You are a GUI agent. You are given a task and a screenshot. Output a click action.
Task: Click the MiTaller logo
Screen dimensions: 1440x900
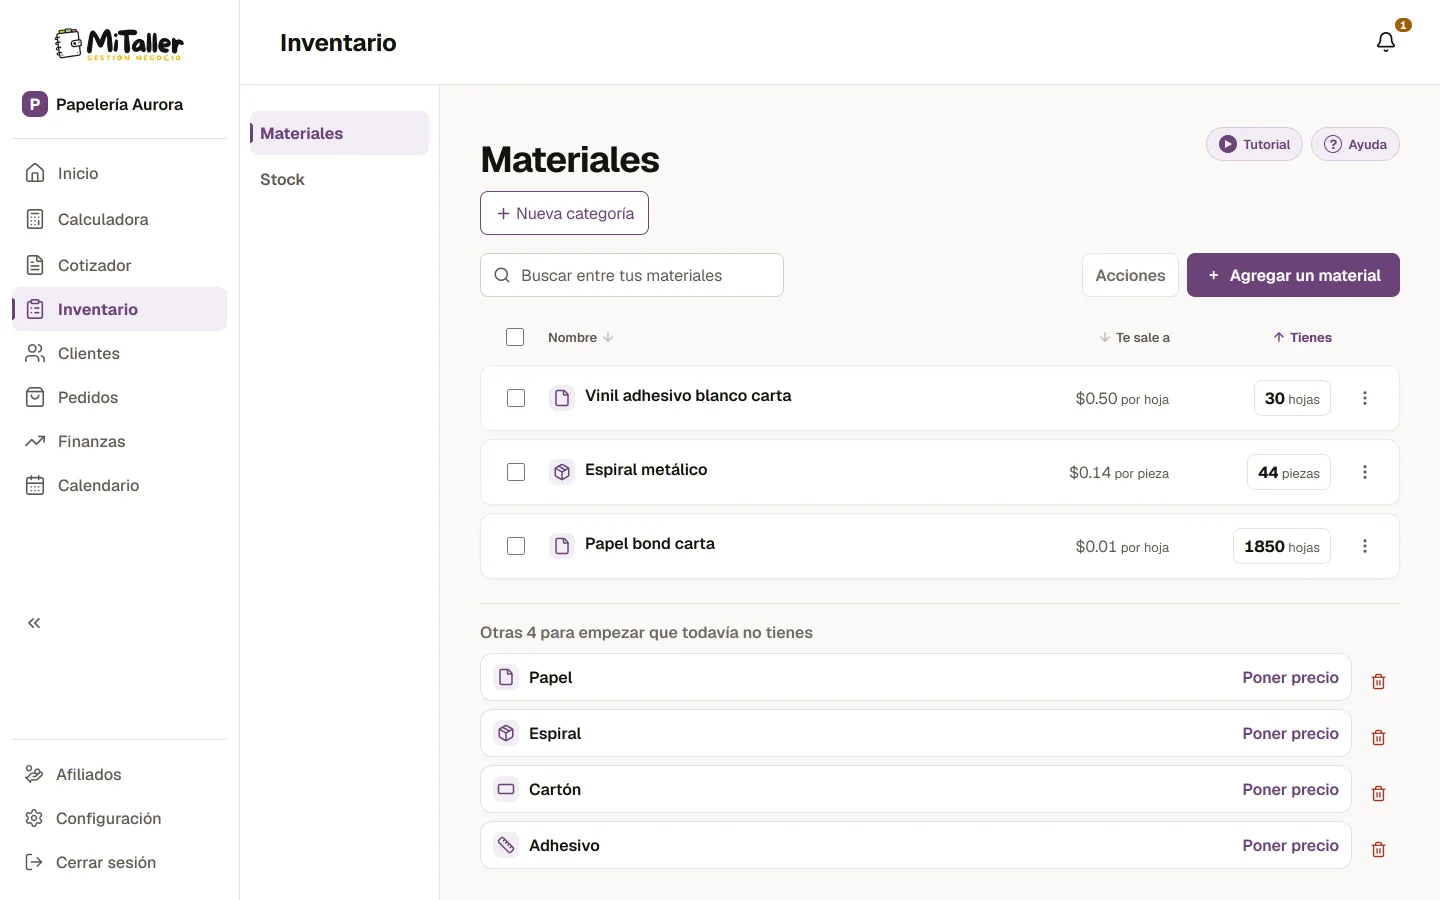[x=119, y=44]
